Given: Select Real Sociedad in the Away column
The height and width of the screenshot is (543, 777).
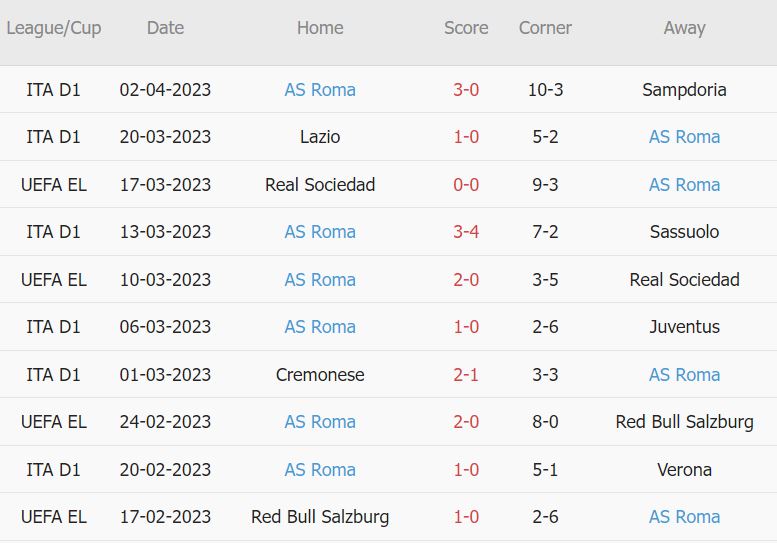Looking at the screenshot, I should click(x=684, y=280).
